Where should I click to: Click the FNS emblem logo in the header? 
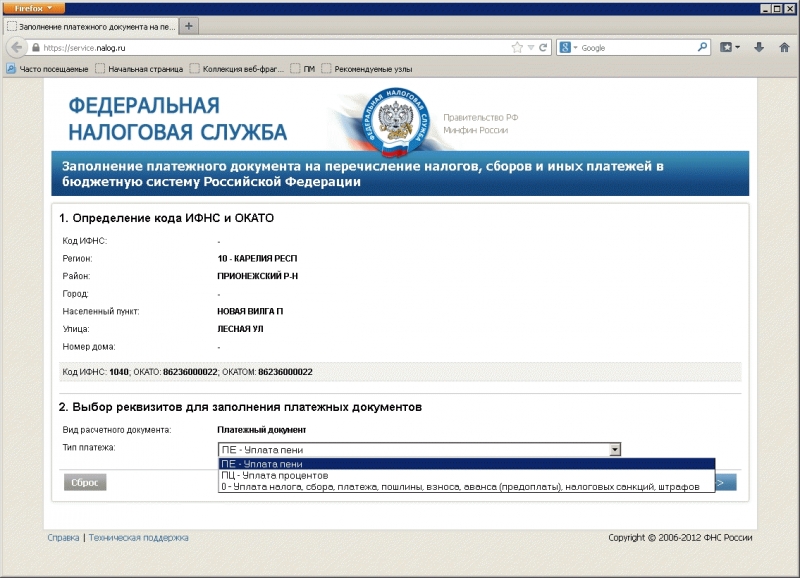pyautogui.click(x=394, y=119)
